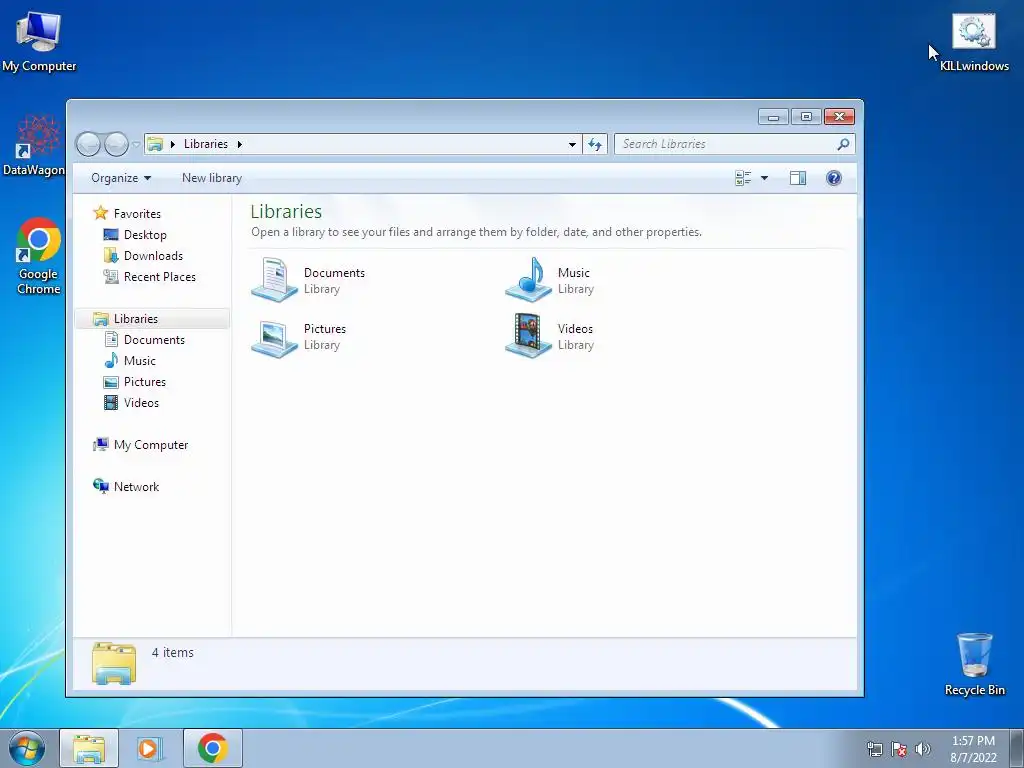The width and height of the screenshot is (1024, 768).
Task: Select Downloads under Favorites
Action: [x=153, y=255]
